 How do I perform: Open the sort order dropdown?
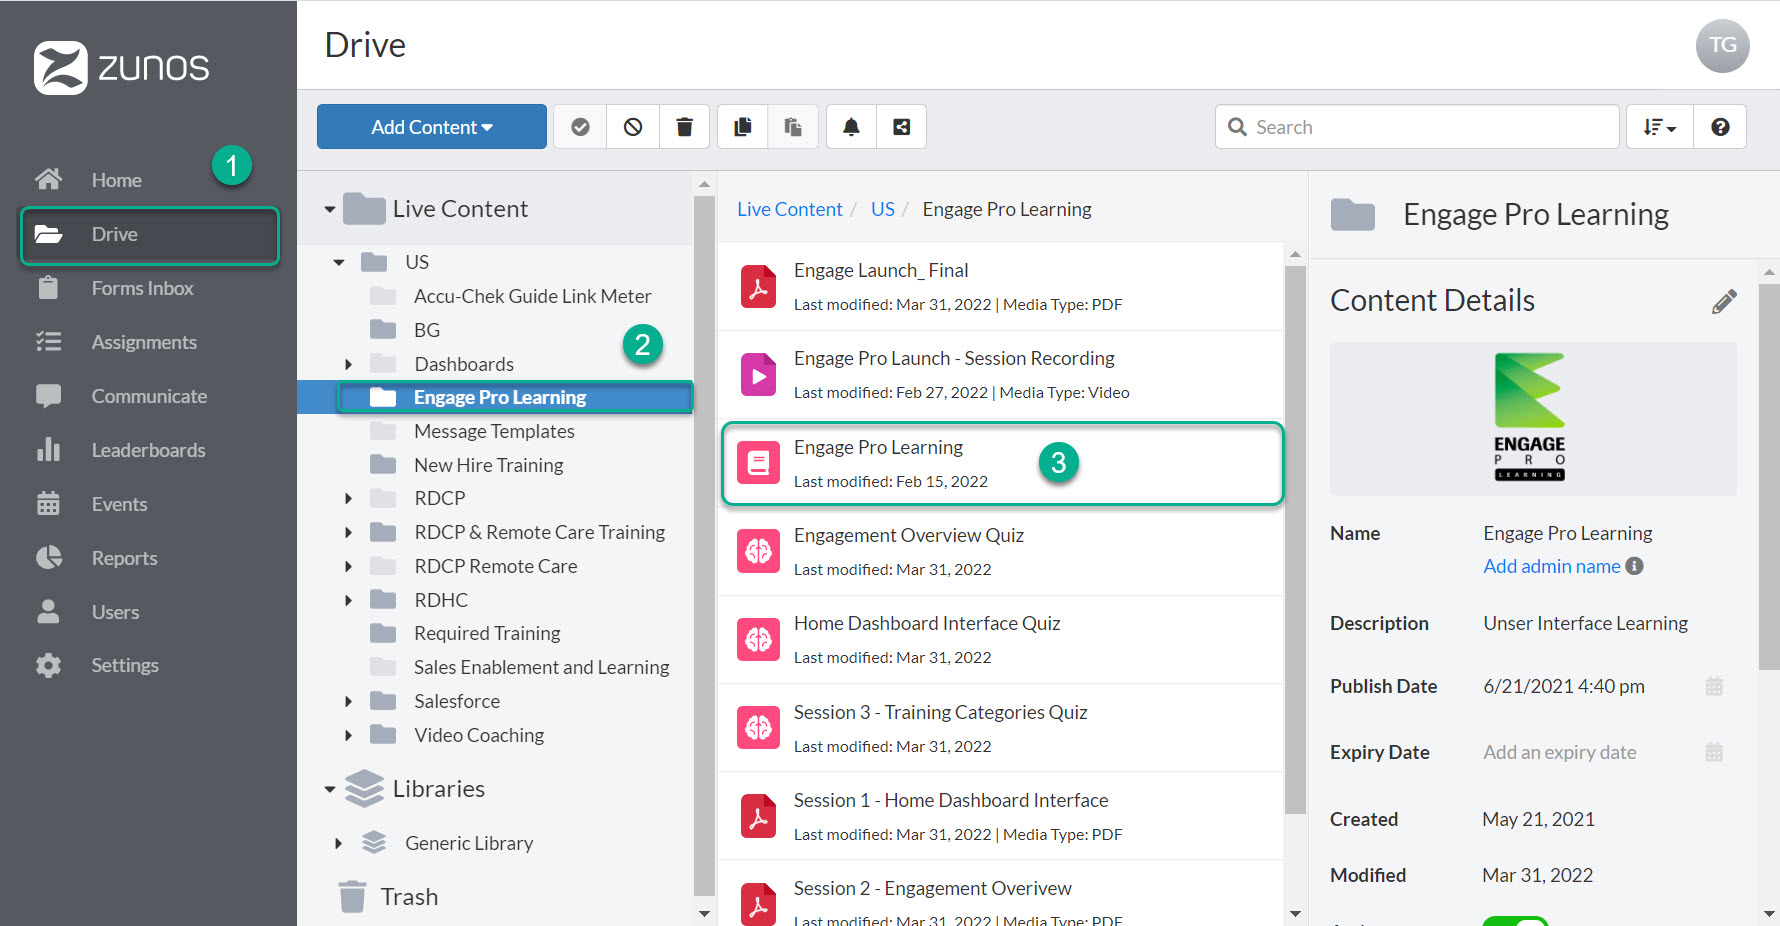(x=1660, y=127)
